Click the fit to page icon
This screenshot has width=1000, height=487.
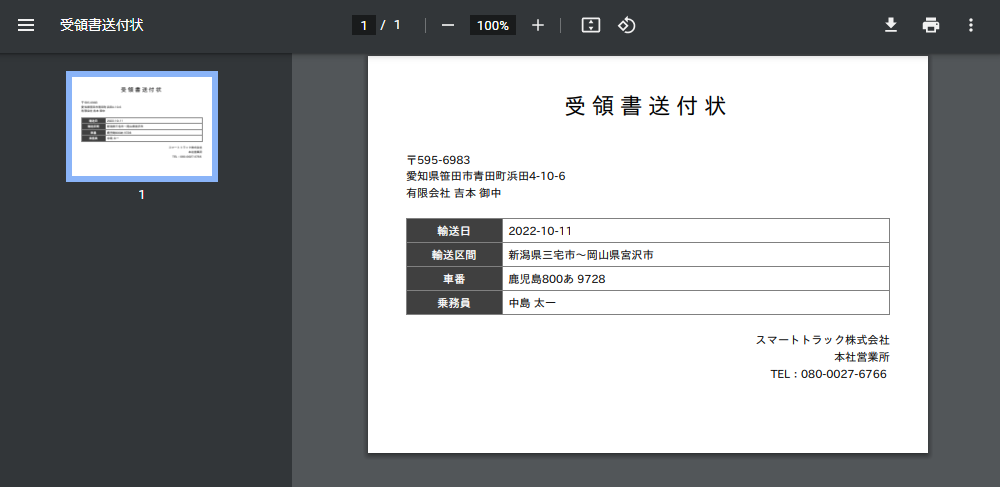pos(591,25)
